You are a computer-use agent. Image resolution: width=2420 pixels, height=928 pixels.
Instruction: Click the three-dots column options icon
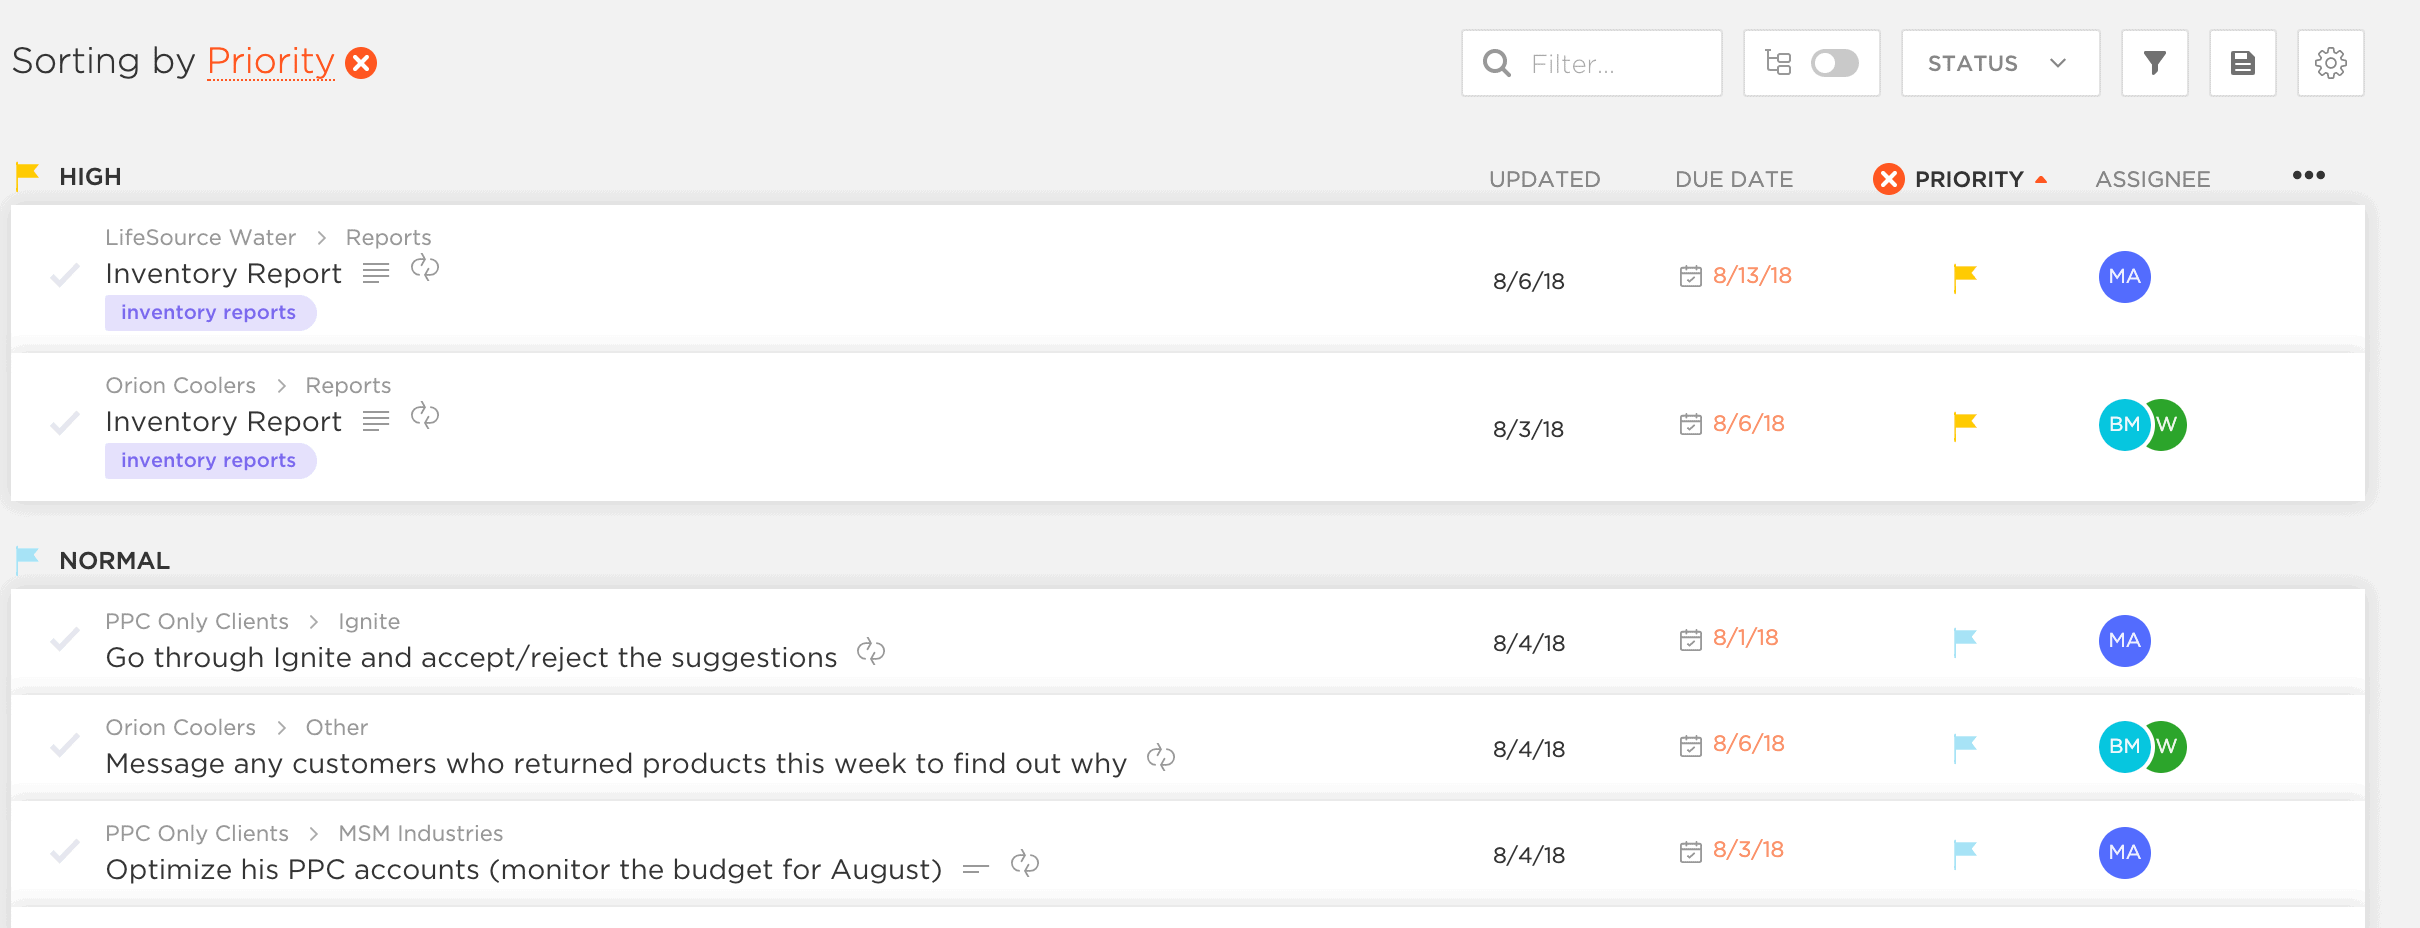pos(2308,176)
